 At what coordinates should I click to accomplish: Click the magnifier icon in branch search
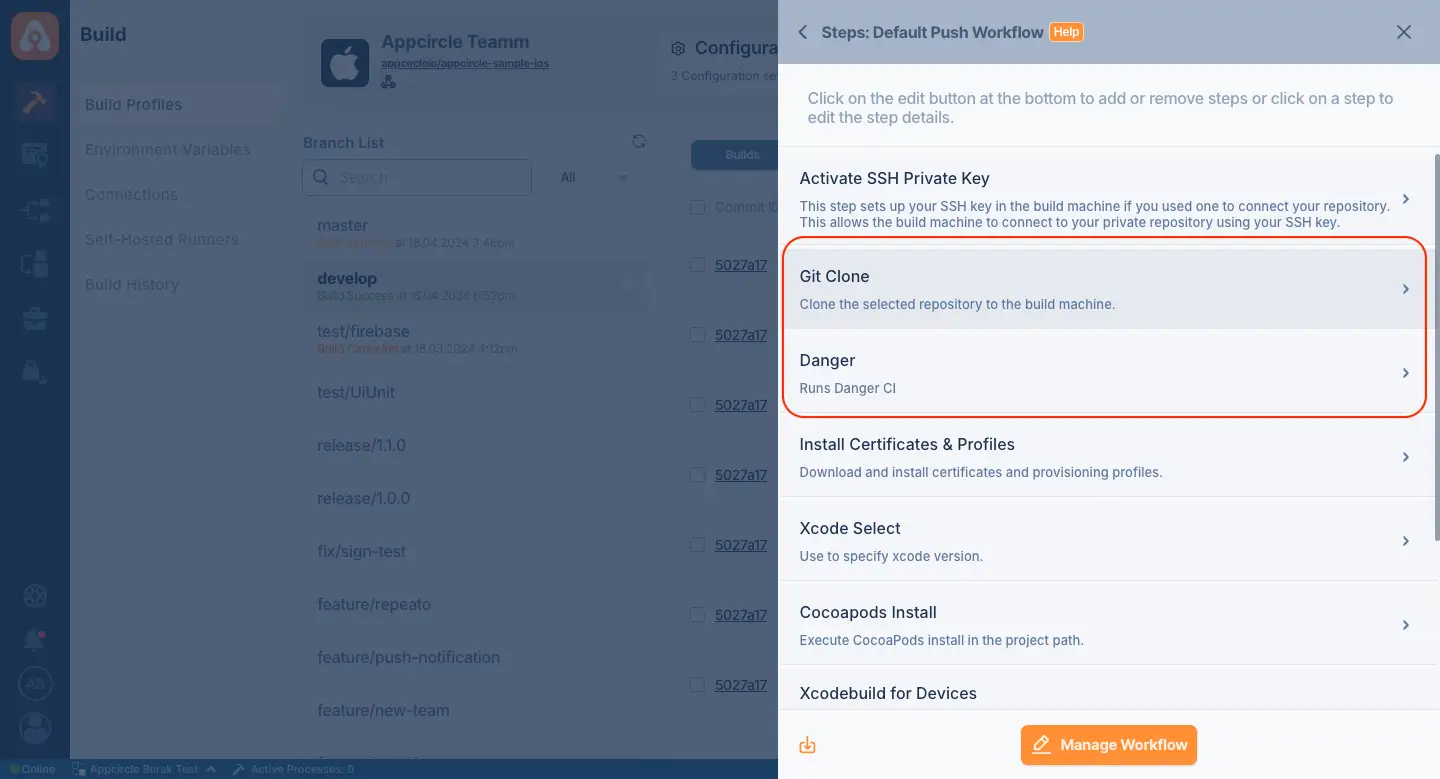[x=320, y=177]
